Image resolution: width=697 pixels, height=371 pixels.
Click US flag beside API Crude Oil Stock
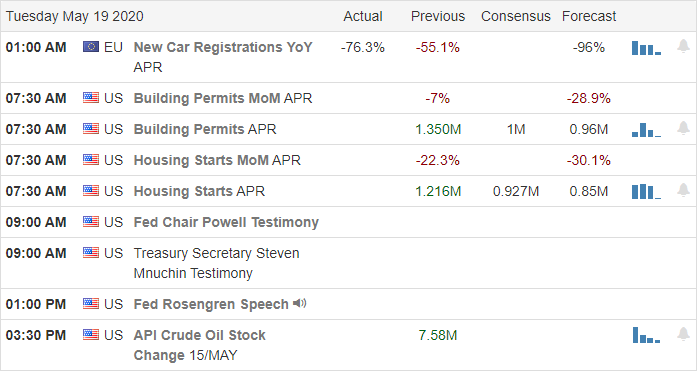click(x=91, y=334)
